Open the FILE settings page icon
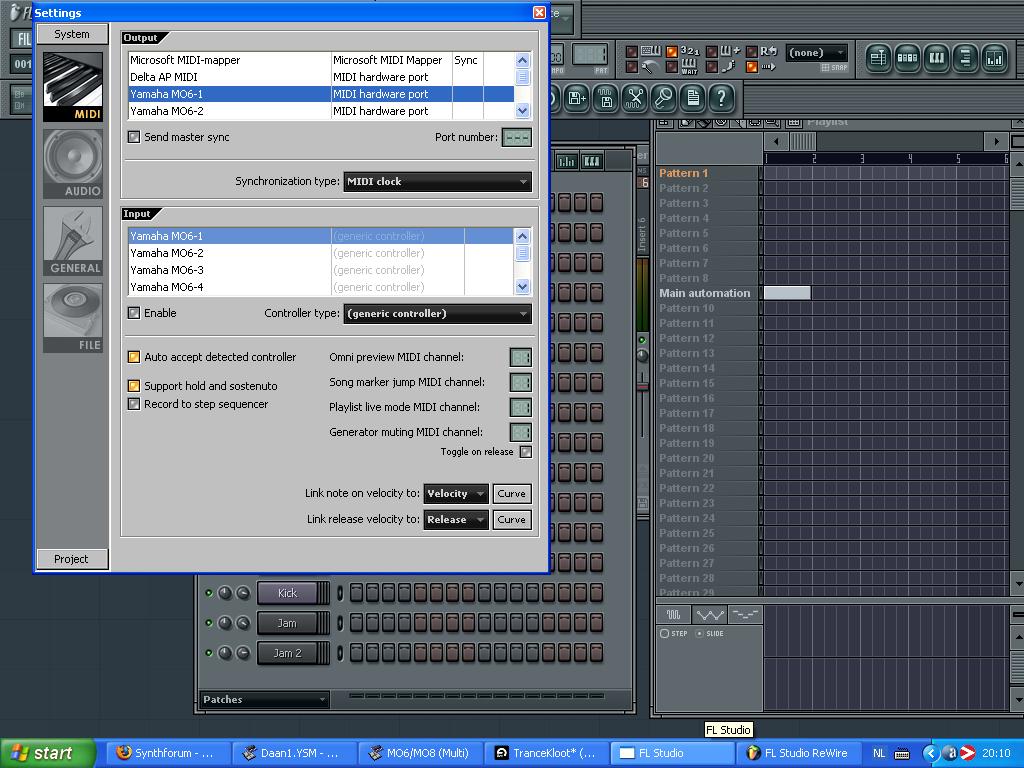The width and height of the screenshot is (1024, 768). (x=72, y=318)
